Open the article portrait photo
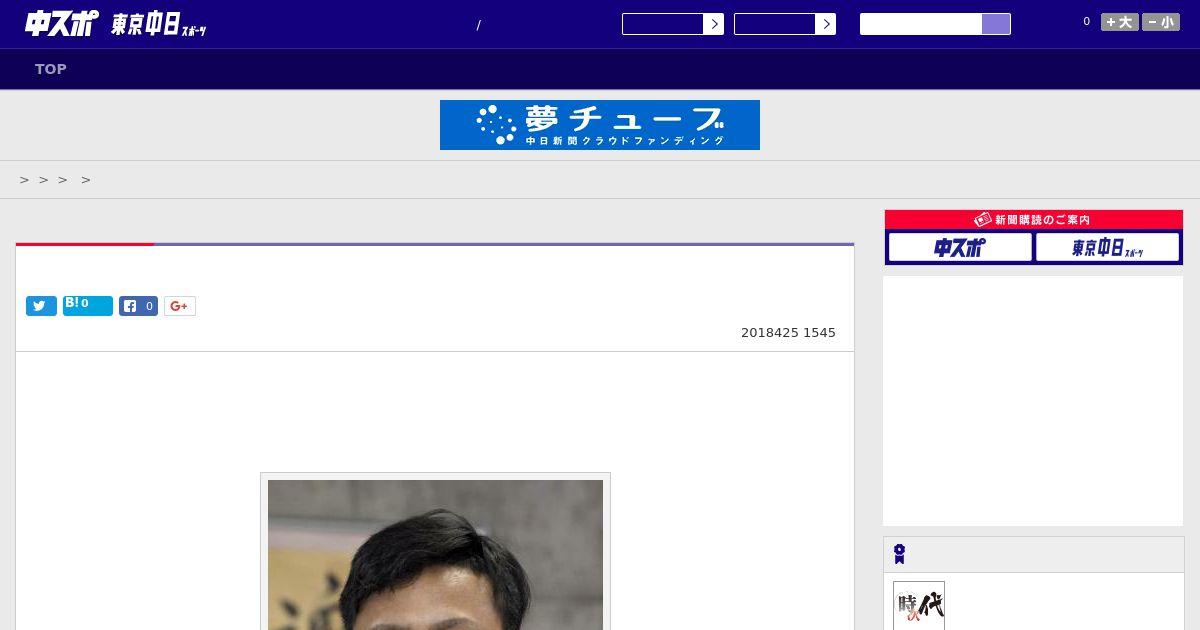This screenshot has width=1200, height=630. 435,554
